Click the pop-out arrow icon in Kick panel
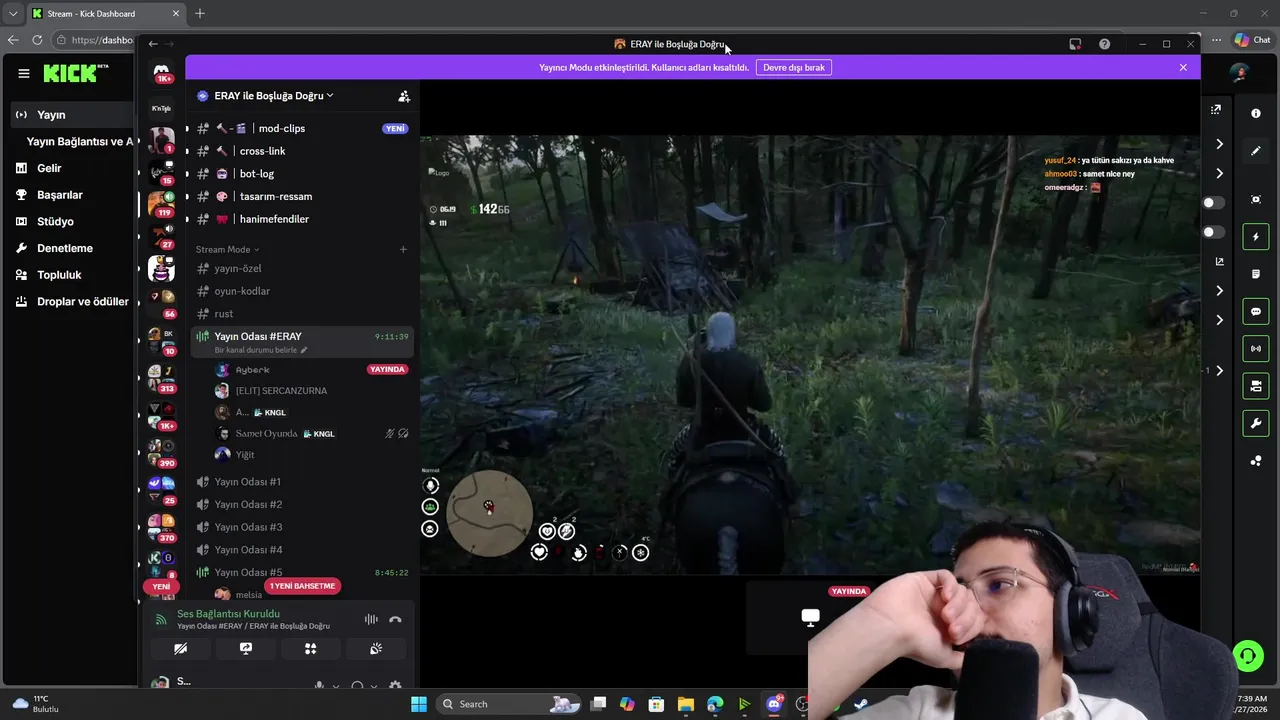1280x720 pixels. coord(1216,110)
